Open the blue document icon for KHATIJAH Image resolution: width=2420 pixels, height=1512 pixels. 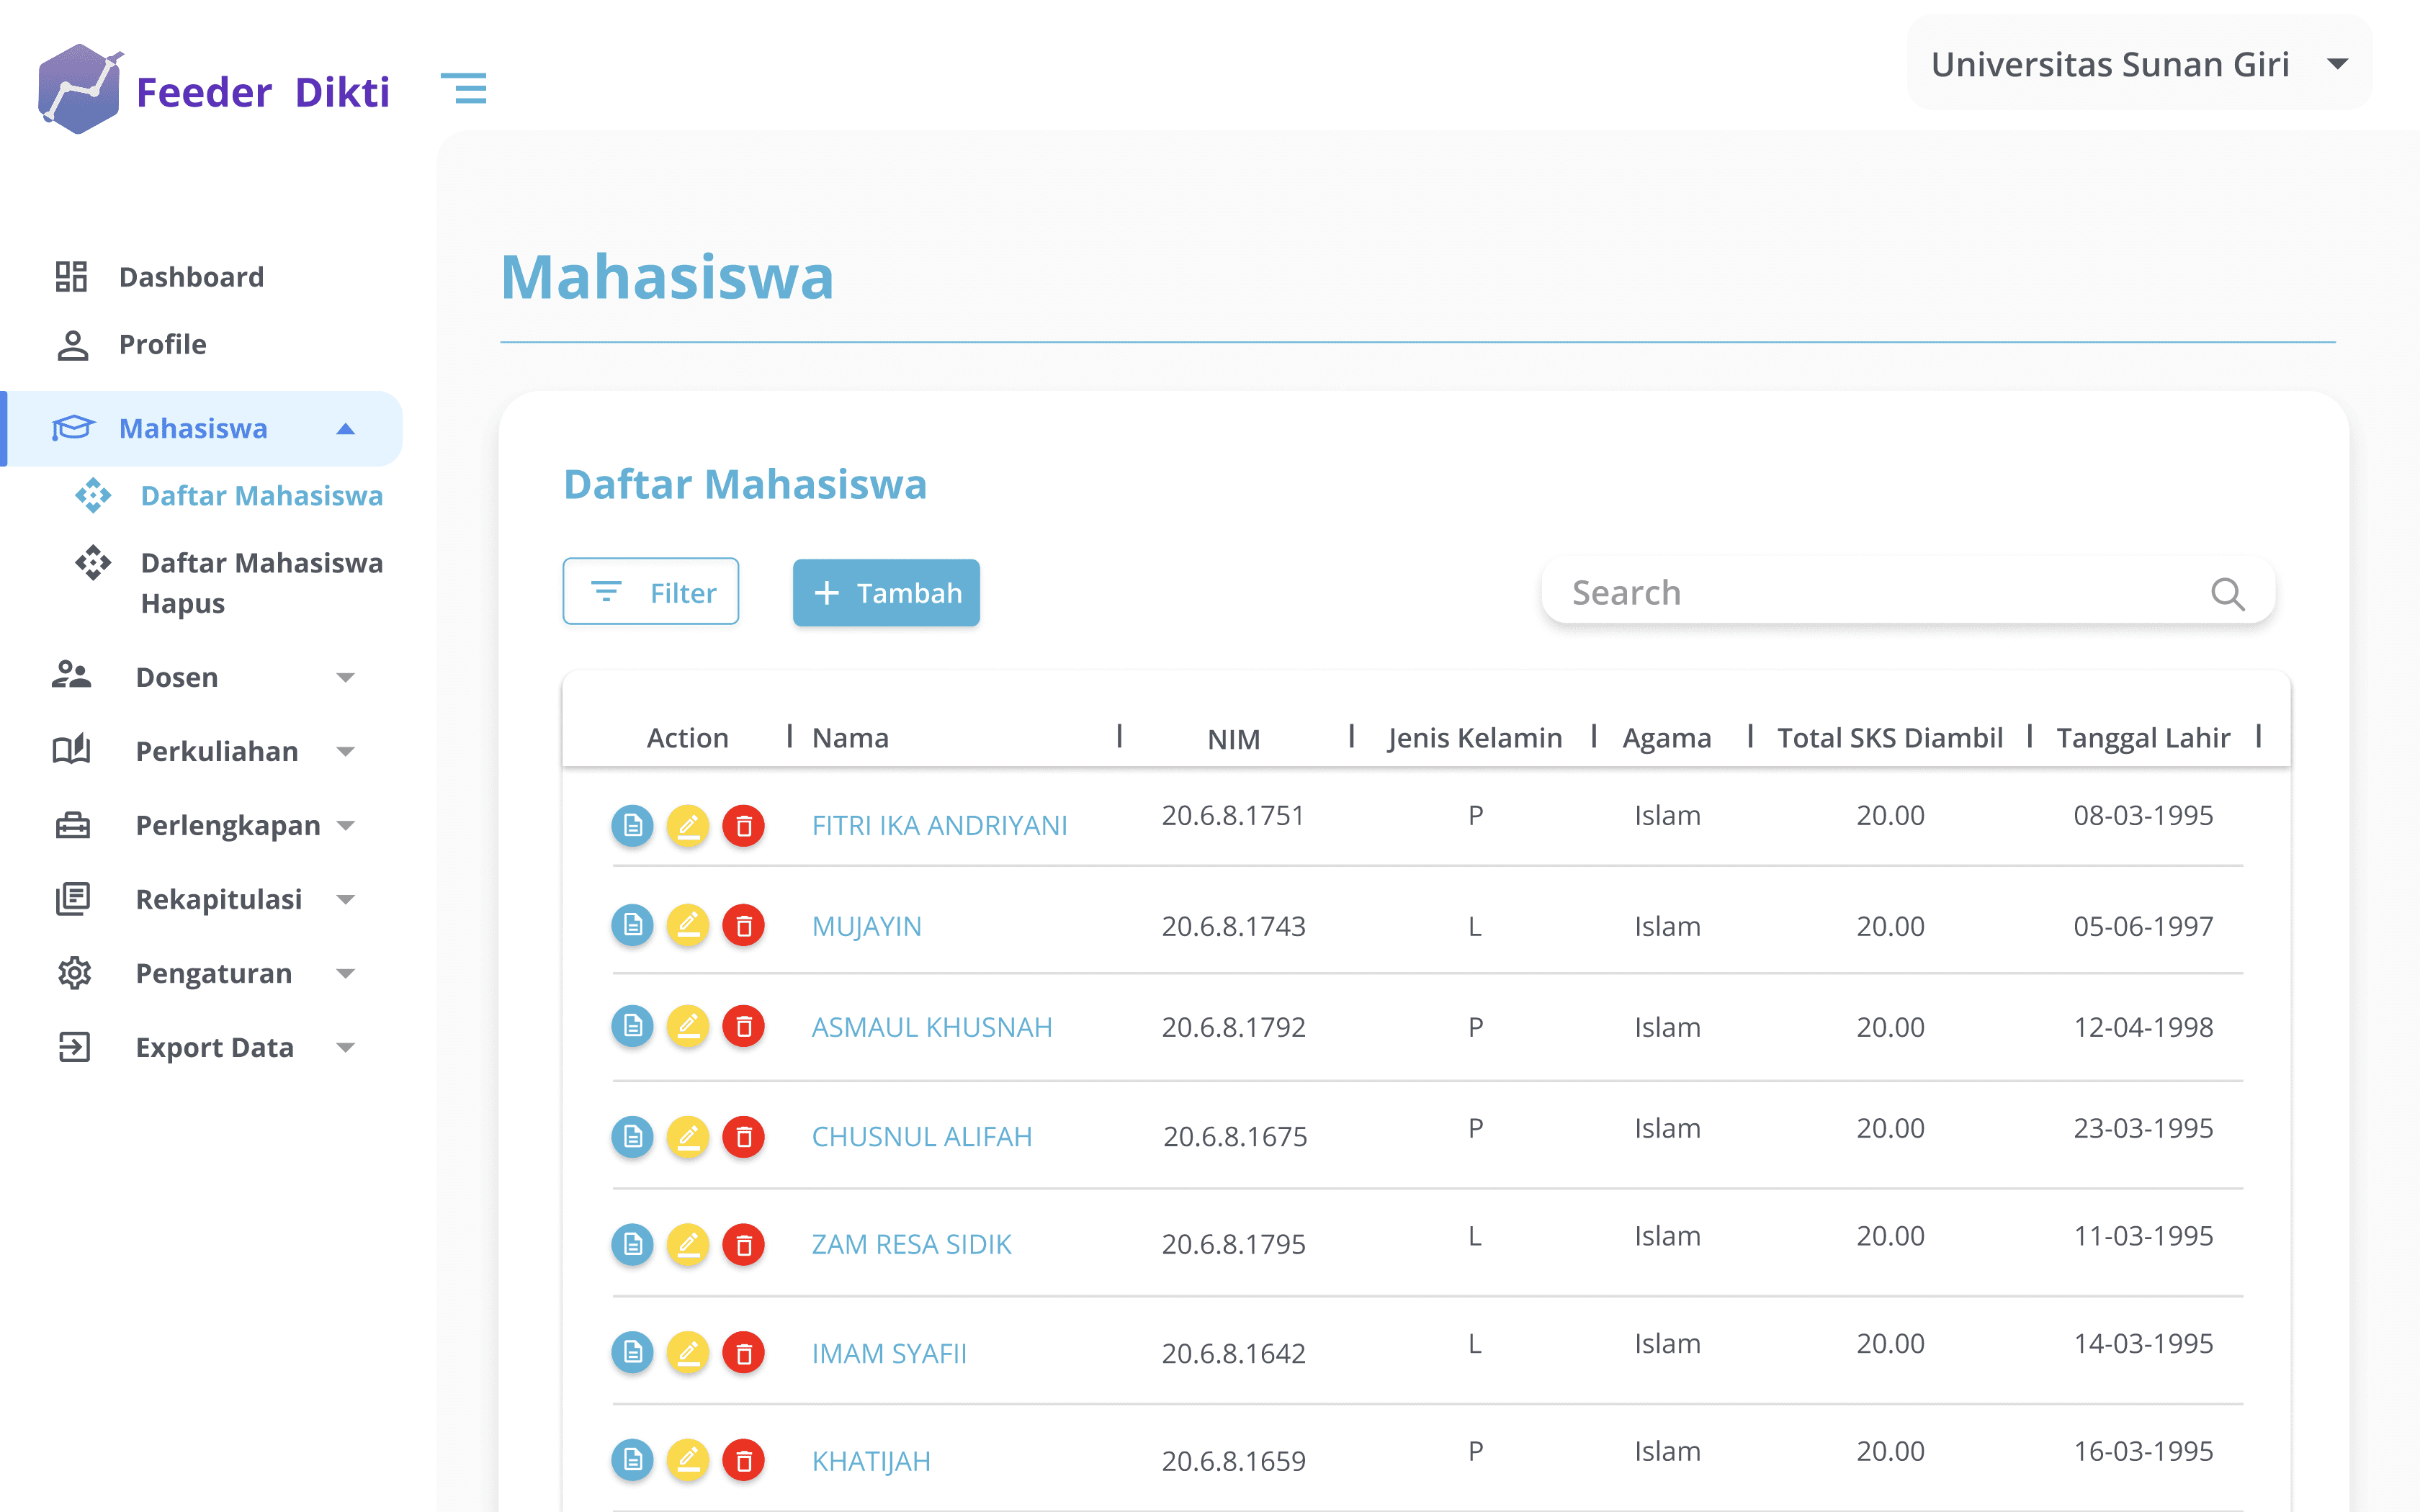point(632,1461)
